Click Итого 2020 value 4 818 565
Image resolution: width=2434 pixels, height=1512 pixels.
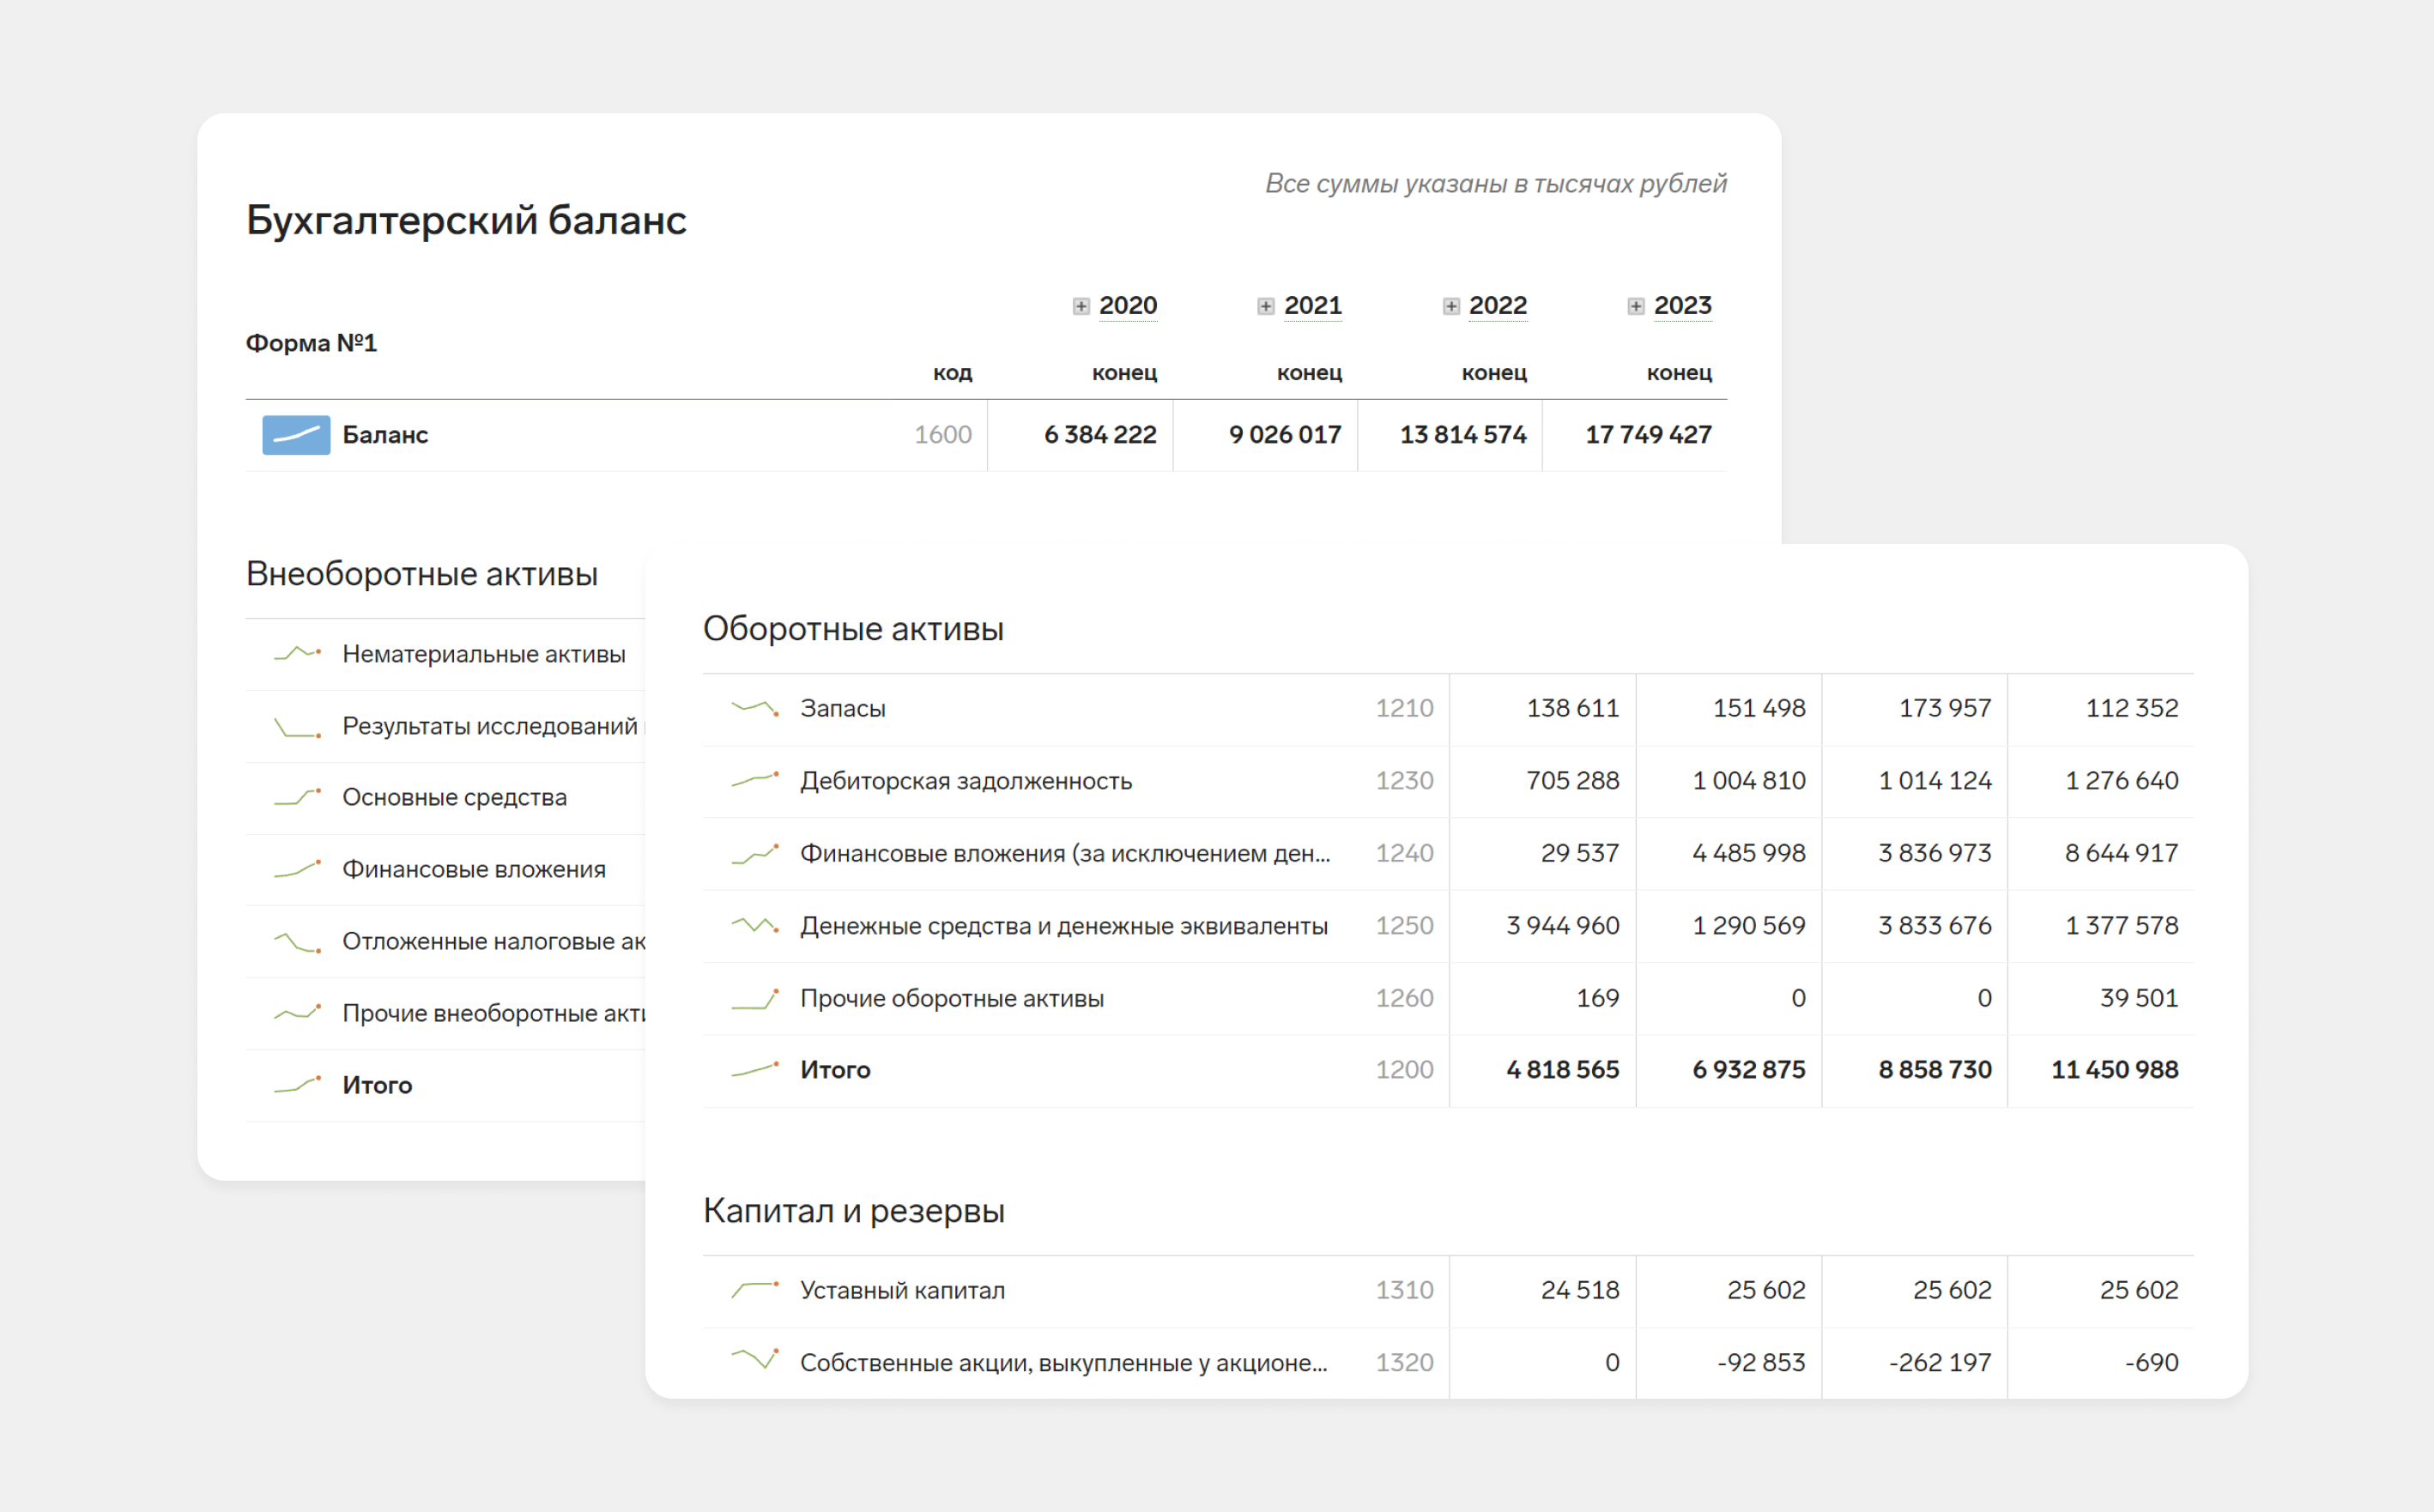1563,1070
